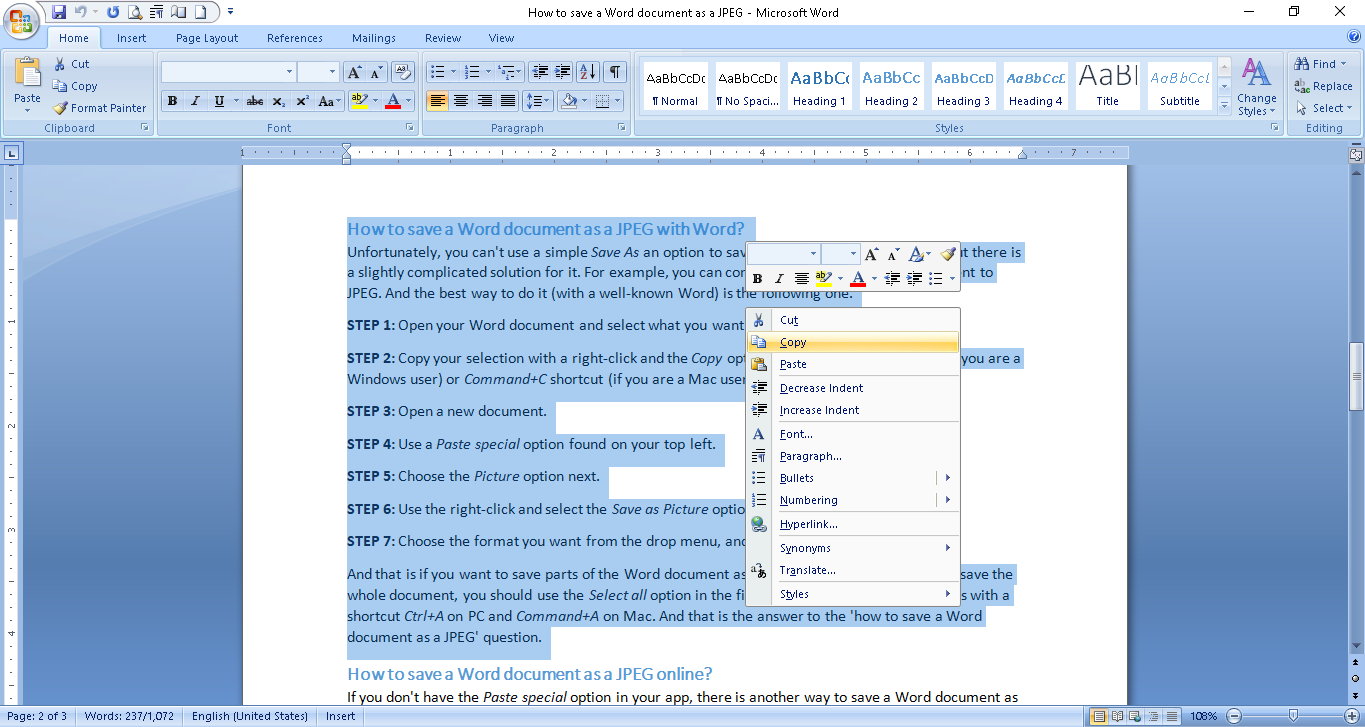The height and width of the screenshot is (727, 1365).
Task: Click the Sort icon in Paragraph group
Action: 588,72
